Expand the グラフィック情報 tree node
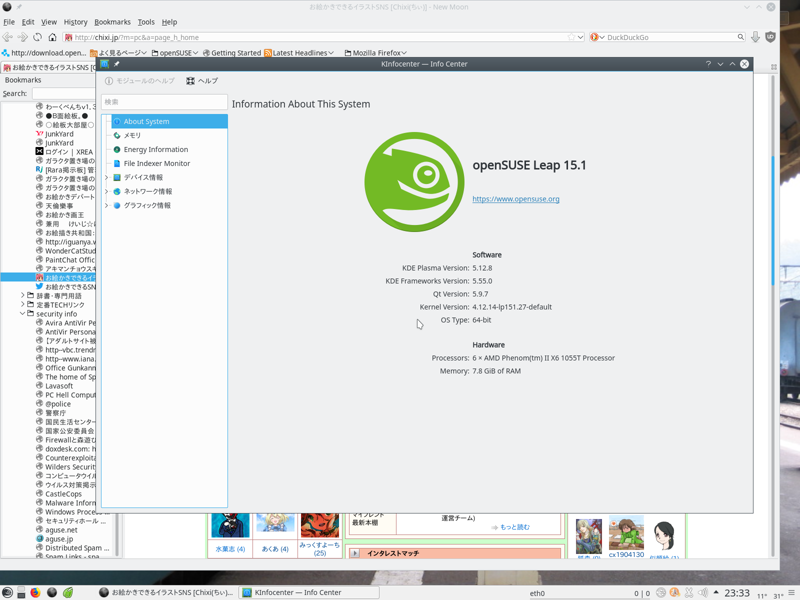The image size is (800, 600). click(x=107, y=205)
